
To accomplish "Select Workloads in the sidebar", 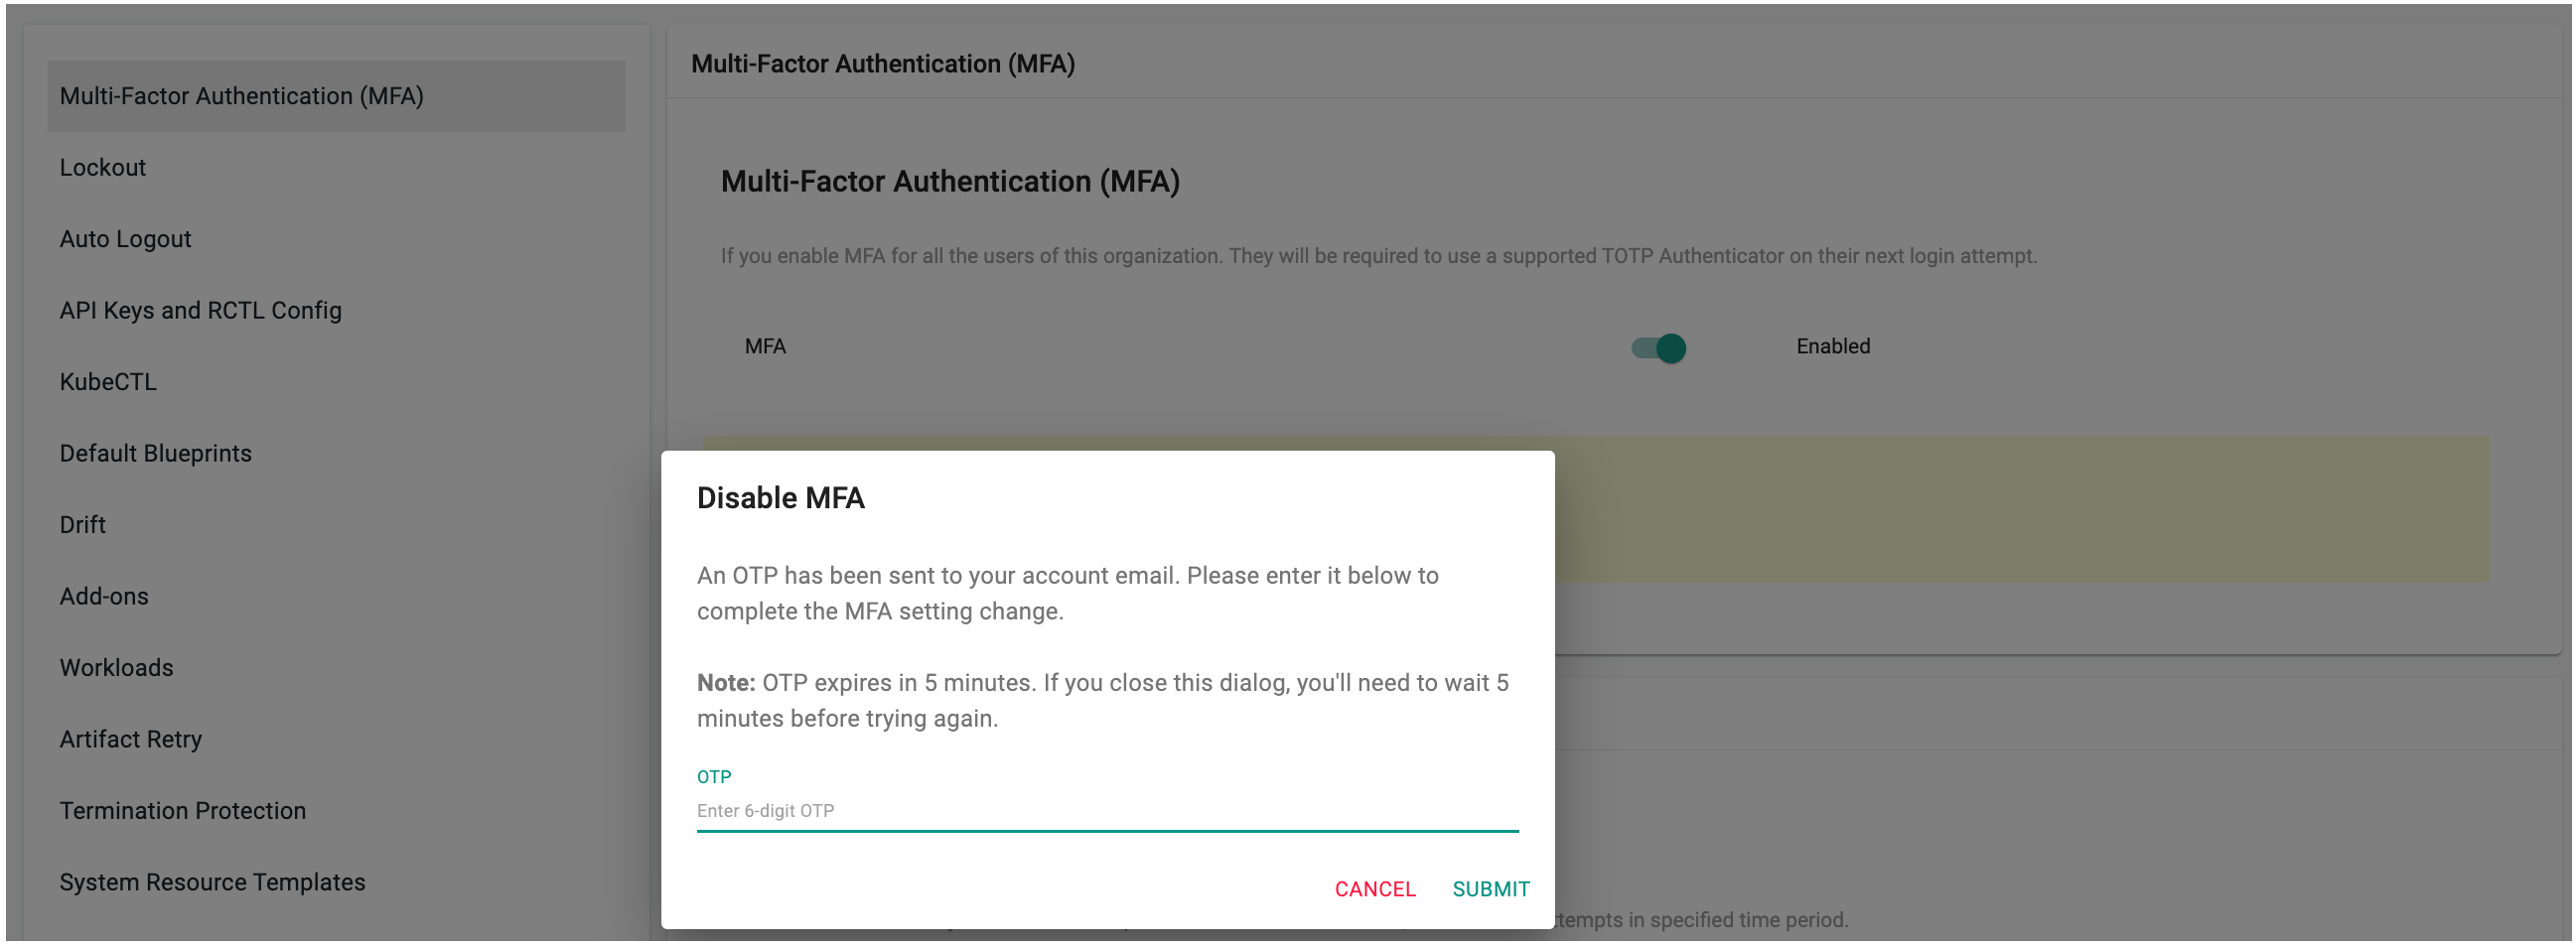I will click(116, 668).
